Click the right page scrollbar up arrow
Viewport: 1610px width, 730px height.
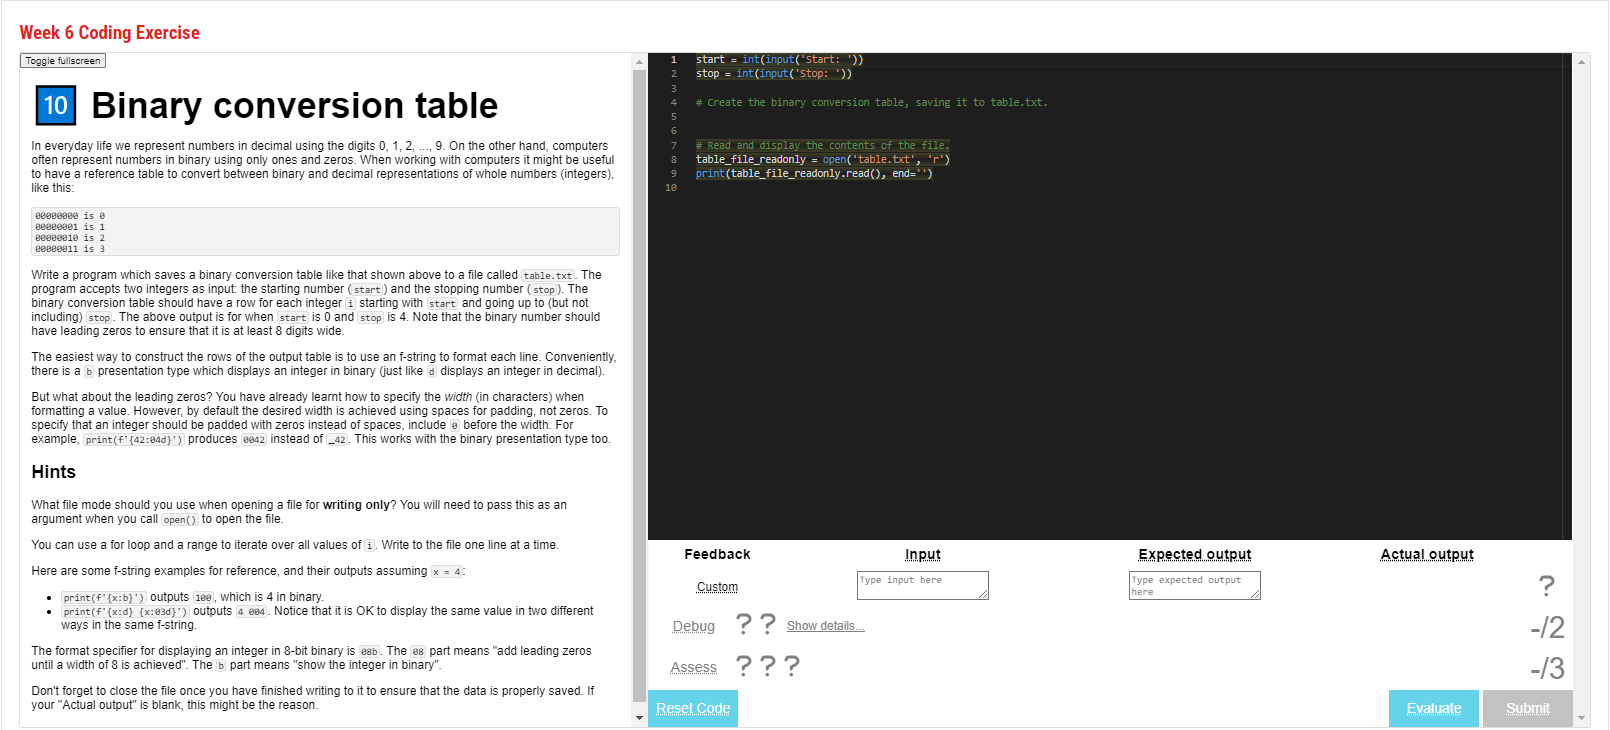[x=1582, y=62]
